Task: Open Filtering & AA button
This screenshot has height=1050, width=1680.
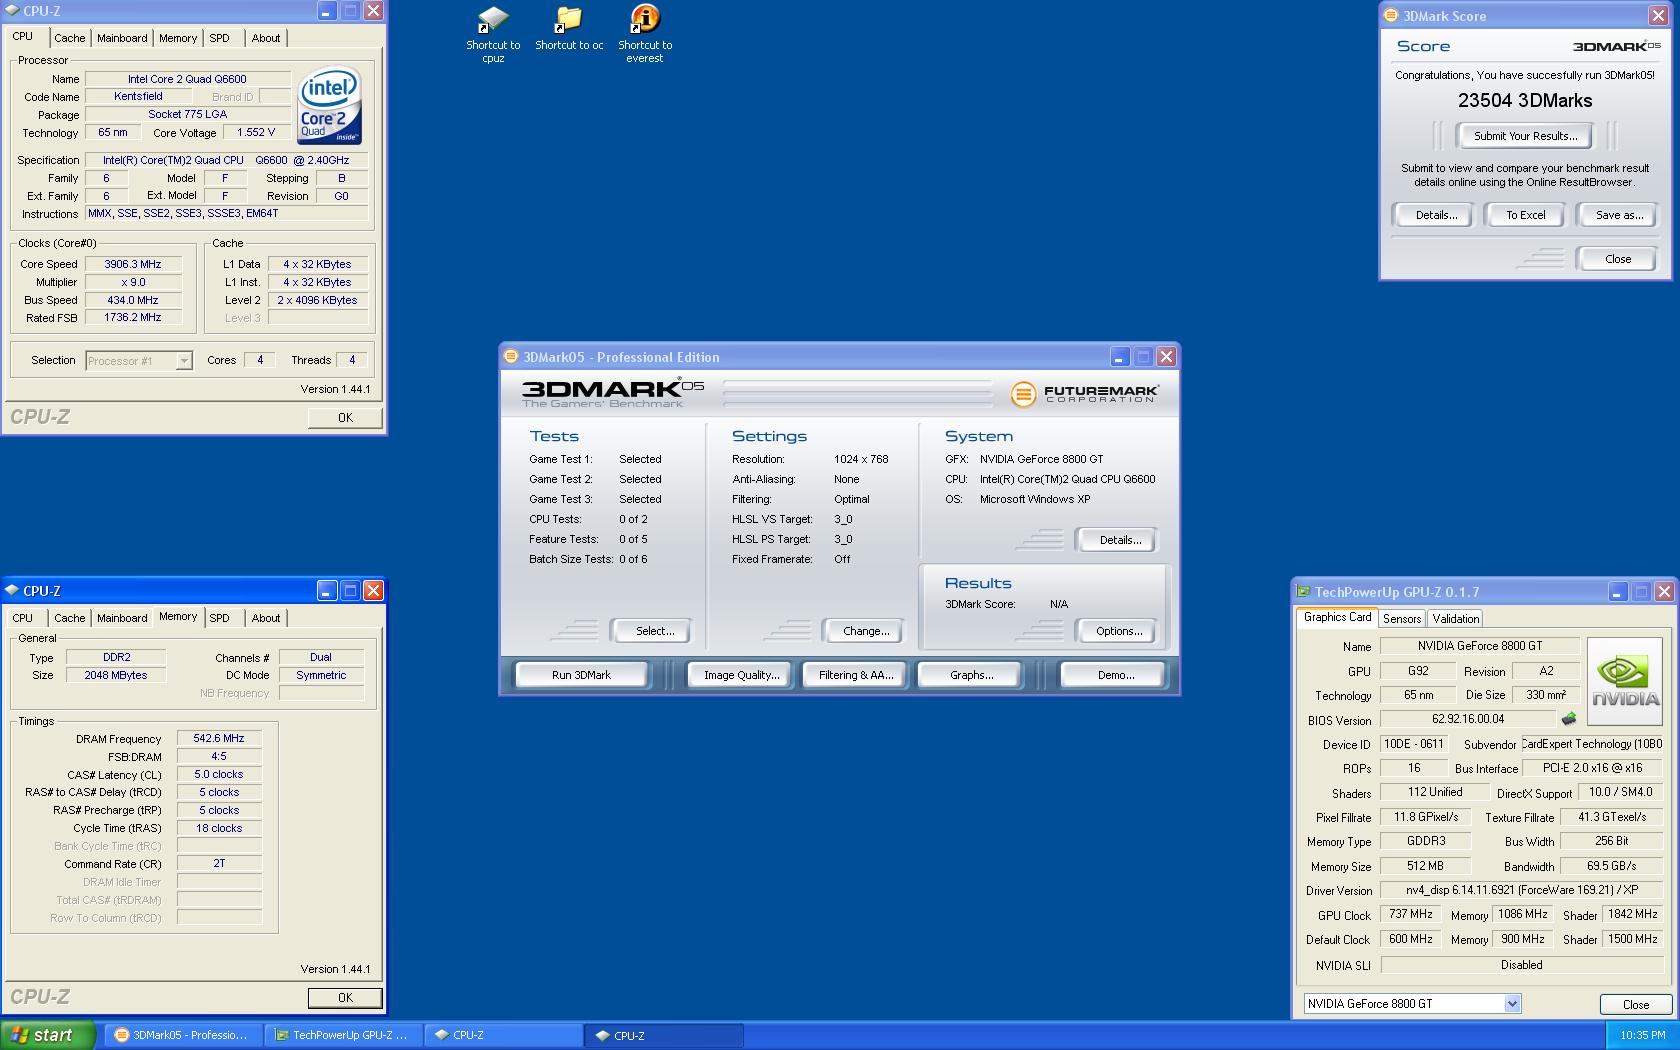Action: (856, 675)
